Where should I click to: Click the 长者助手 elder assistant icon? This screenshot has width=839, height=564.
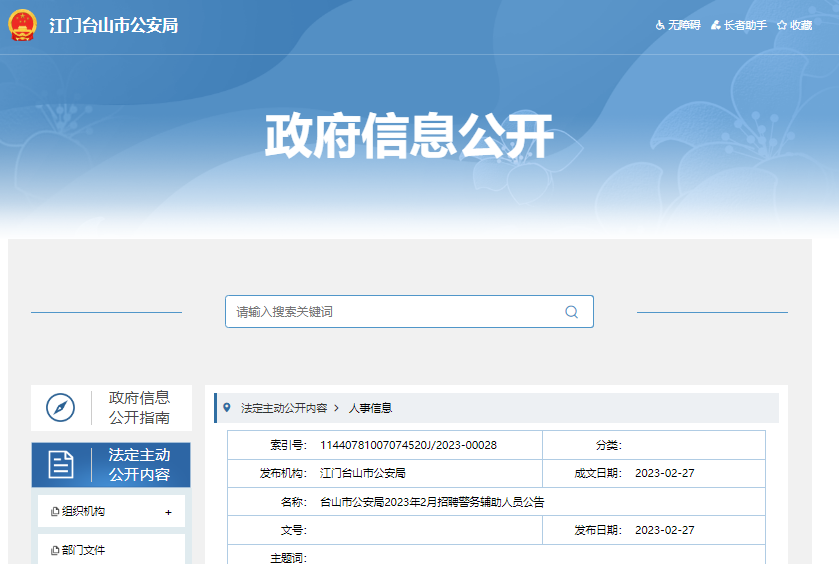click(x=716, y=25)
